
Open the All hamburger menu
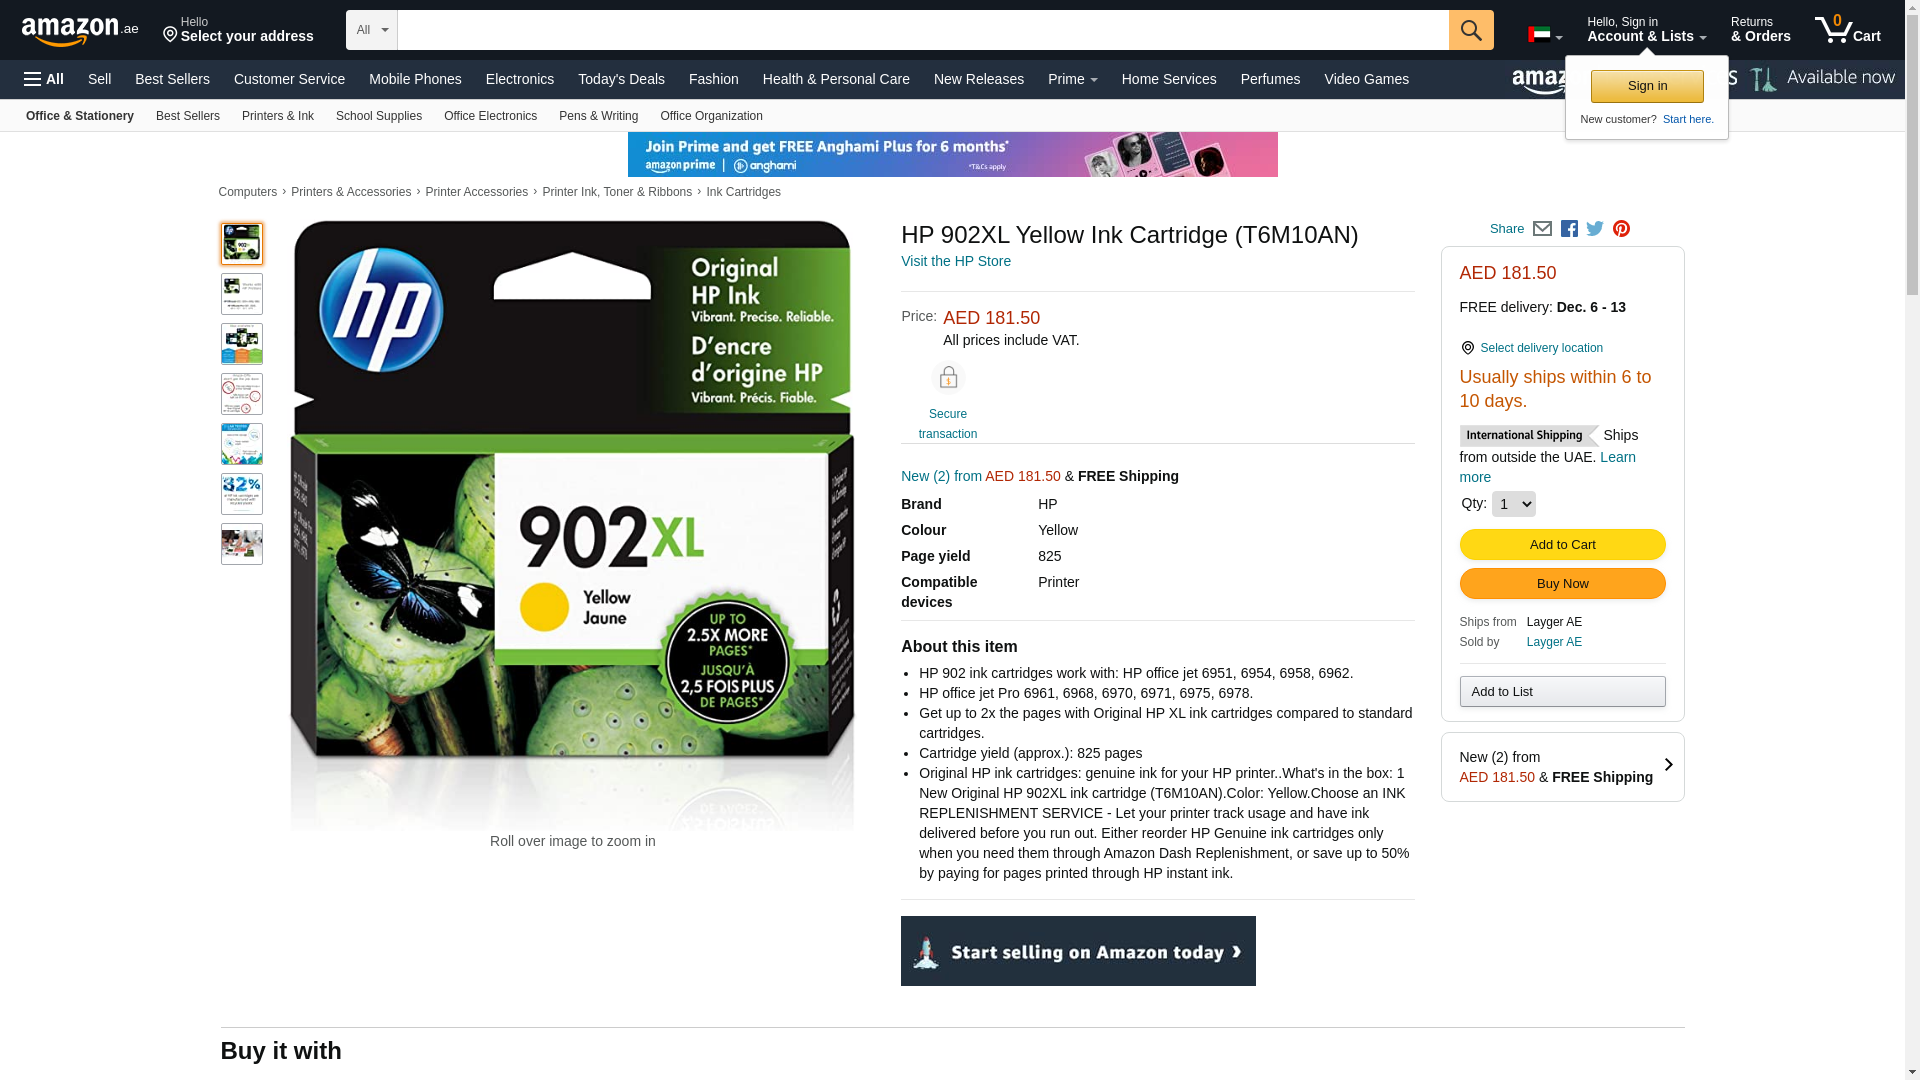44,79
